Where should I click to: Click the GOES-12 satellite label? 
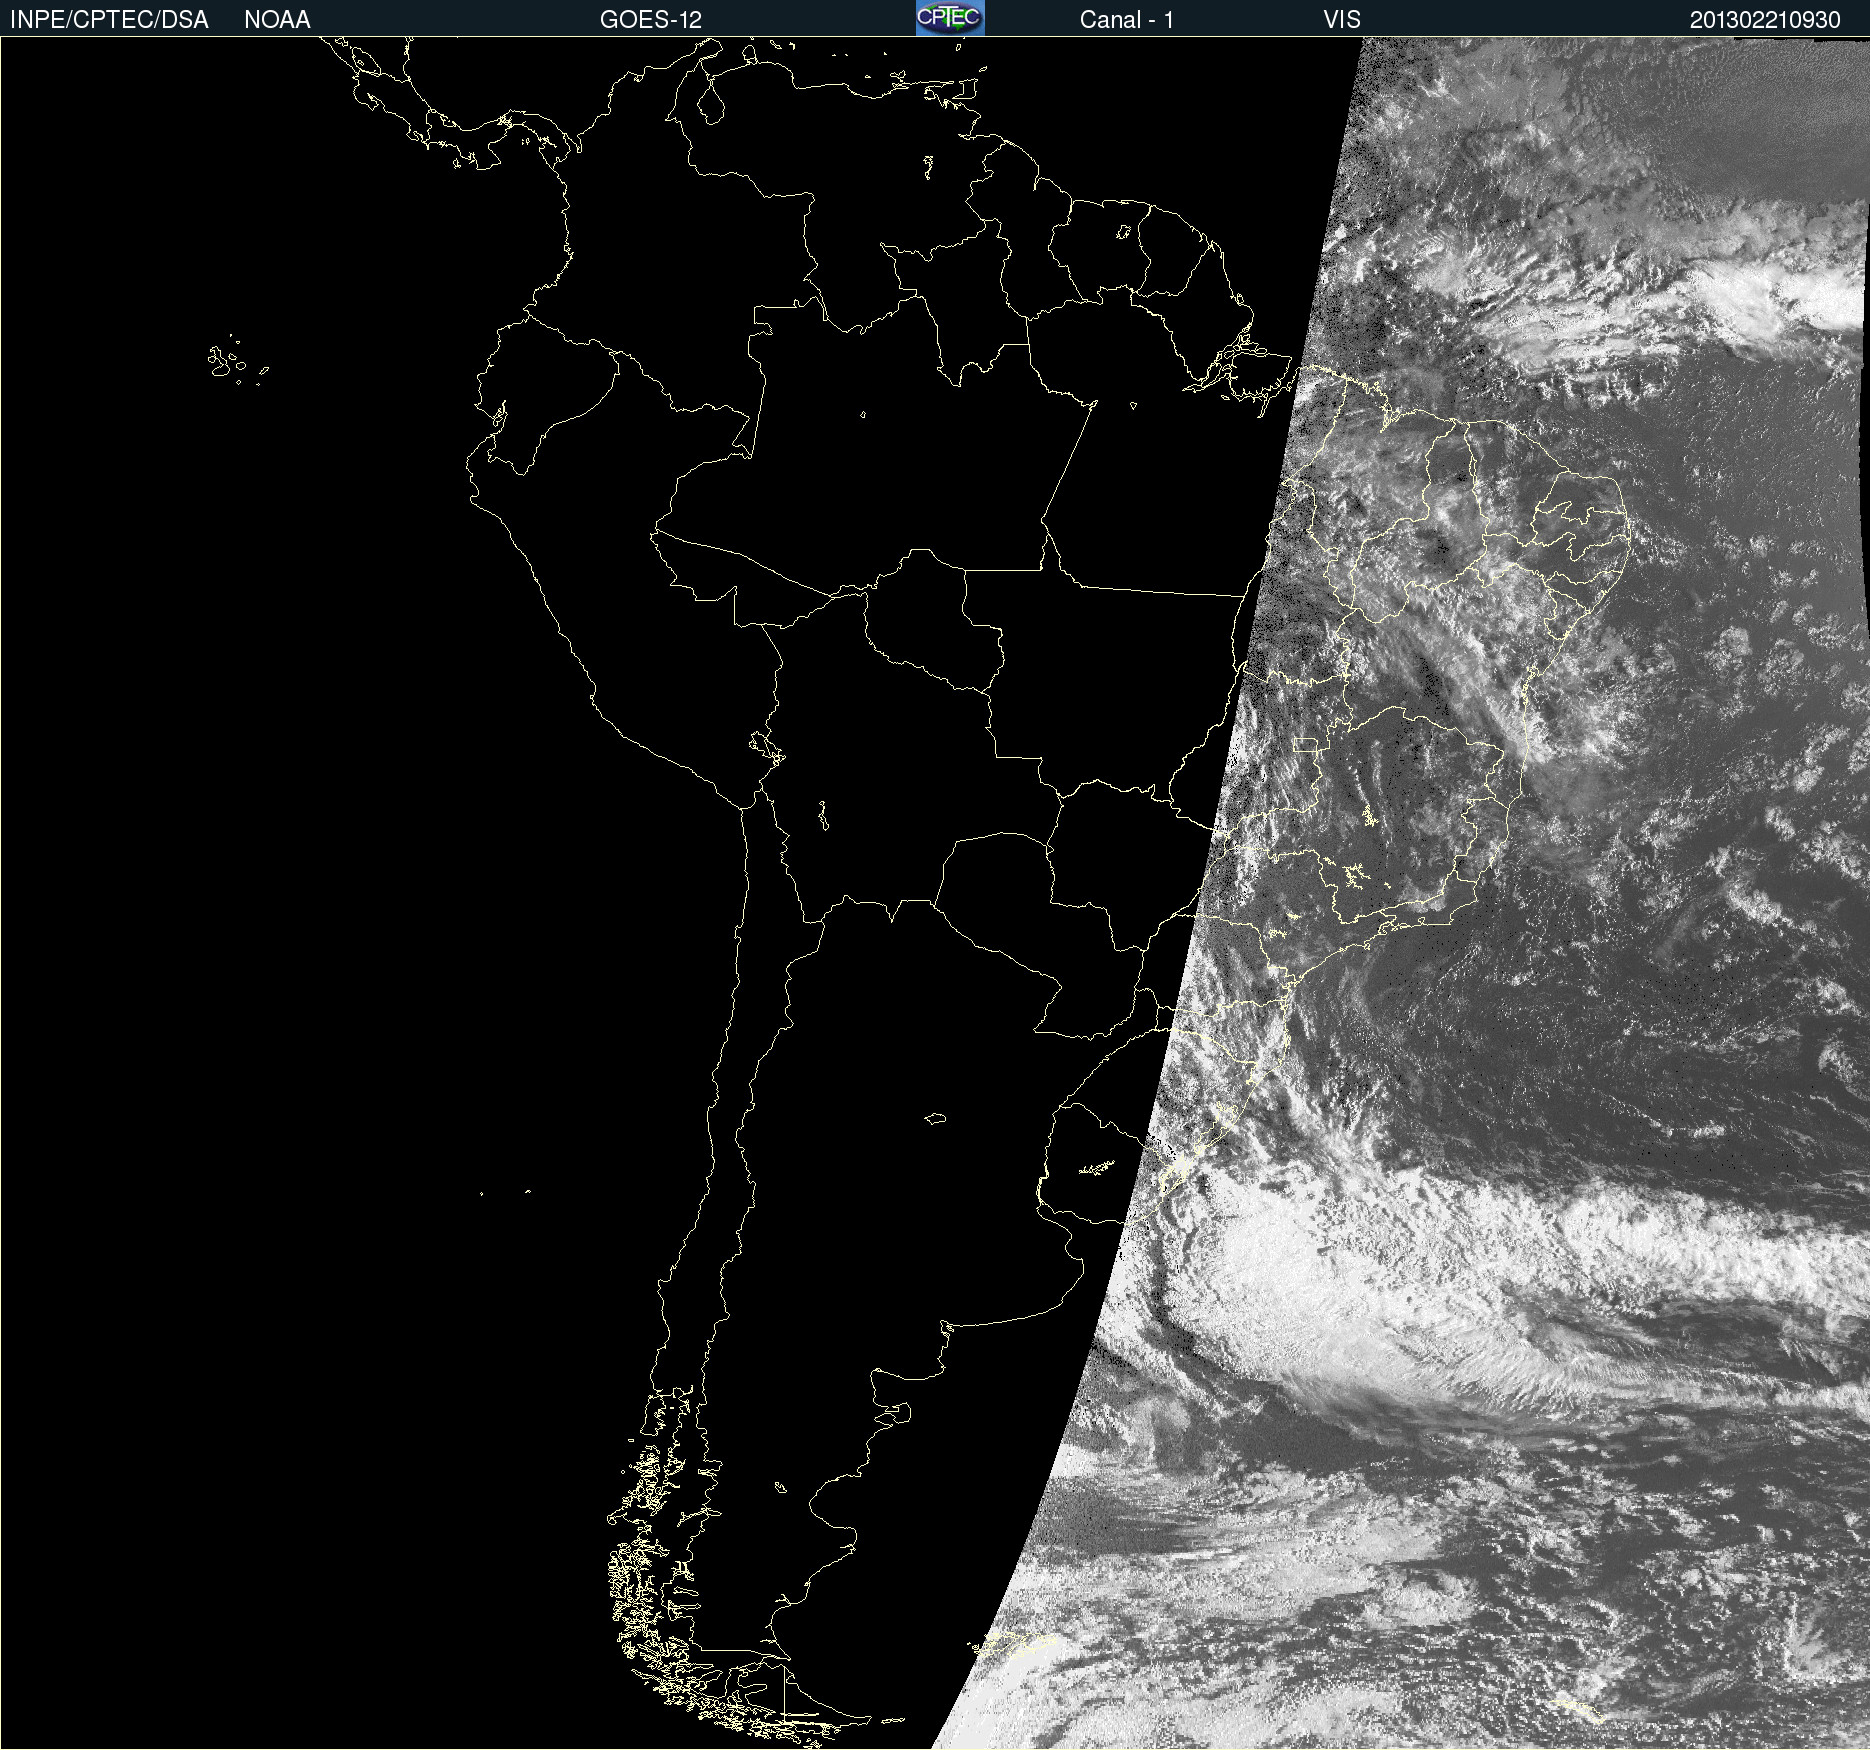(651, 20)
